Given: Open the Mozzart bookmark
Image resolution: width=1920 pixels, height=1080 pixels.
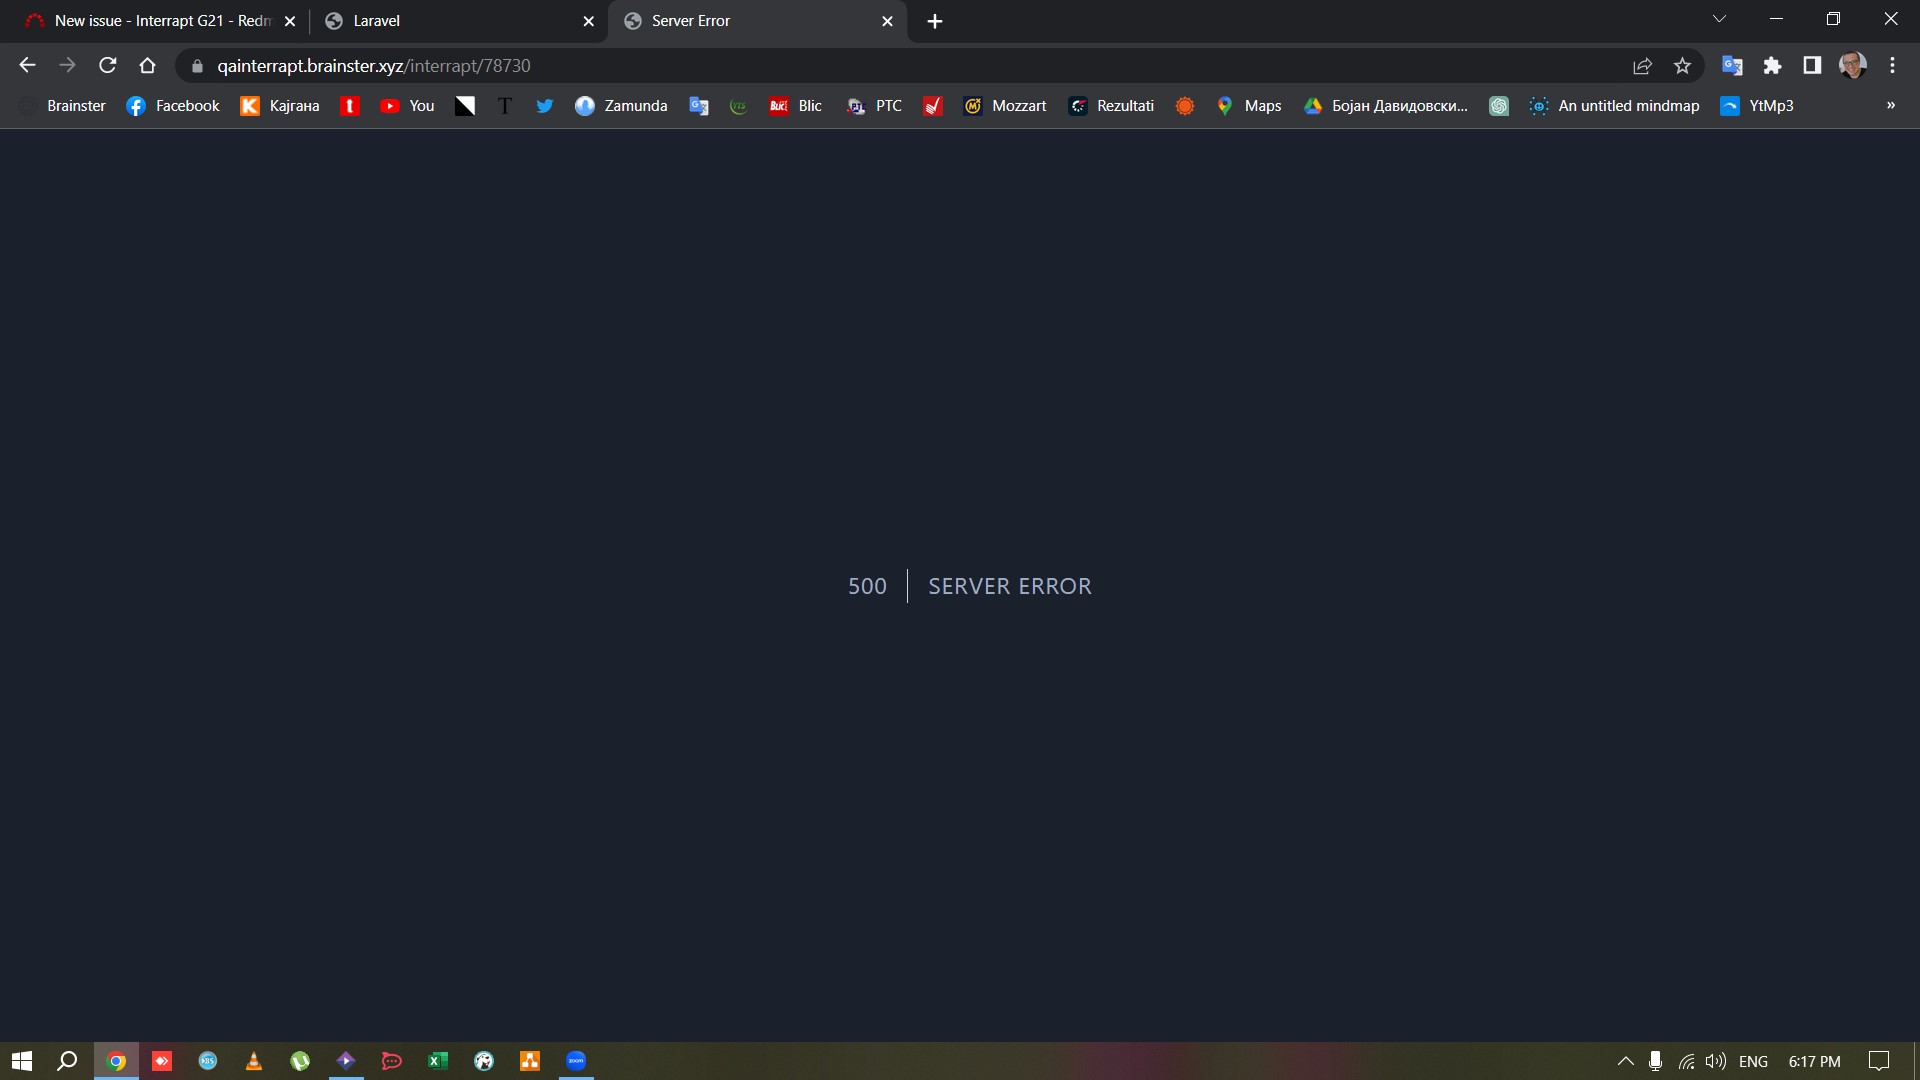Looking at the screenshot, I should coord(1004,106).
